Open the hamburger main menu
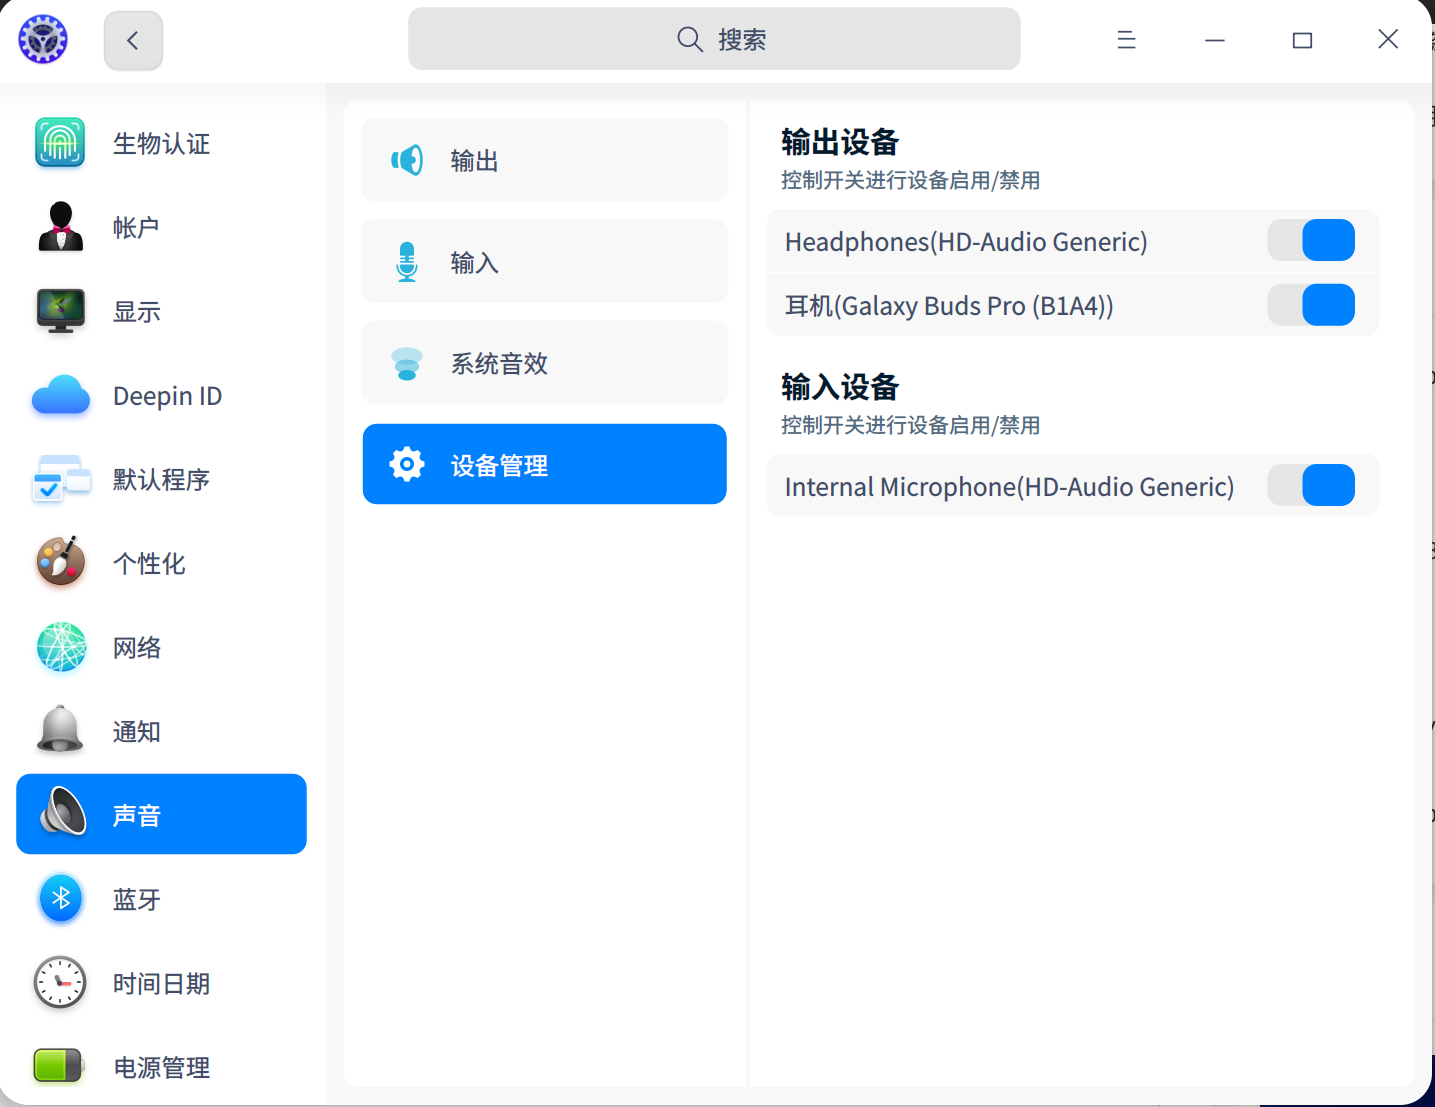 (1126, 40)
